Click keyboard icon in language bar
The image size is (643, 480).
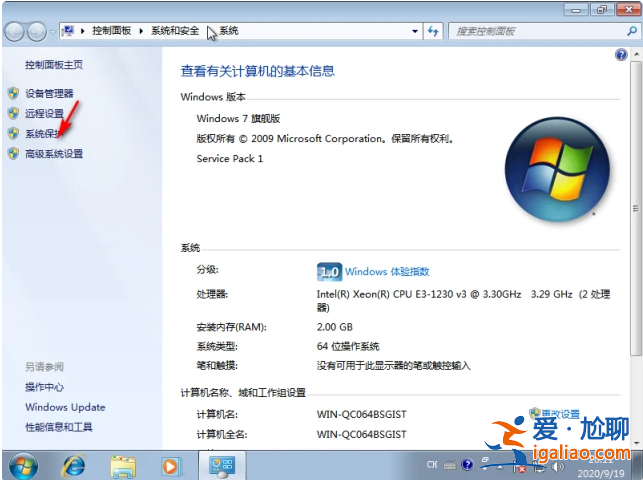click(450, 465)
